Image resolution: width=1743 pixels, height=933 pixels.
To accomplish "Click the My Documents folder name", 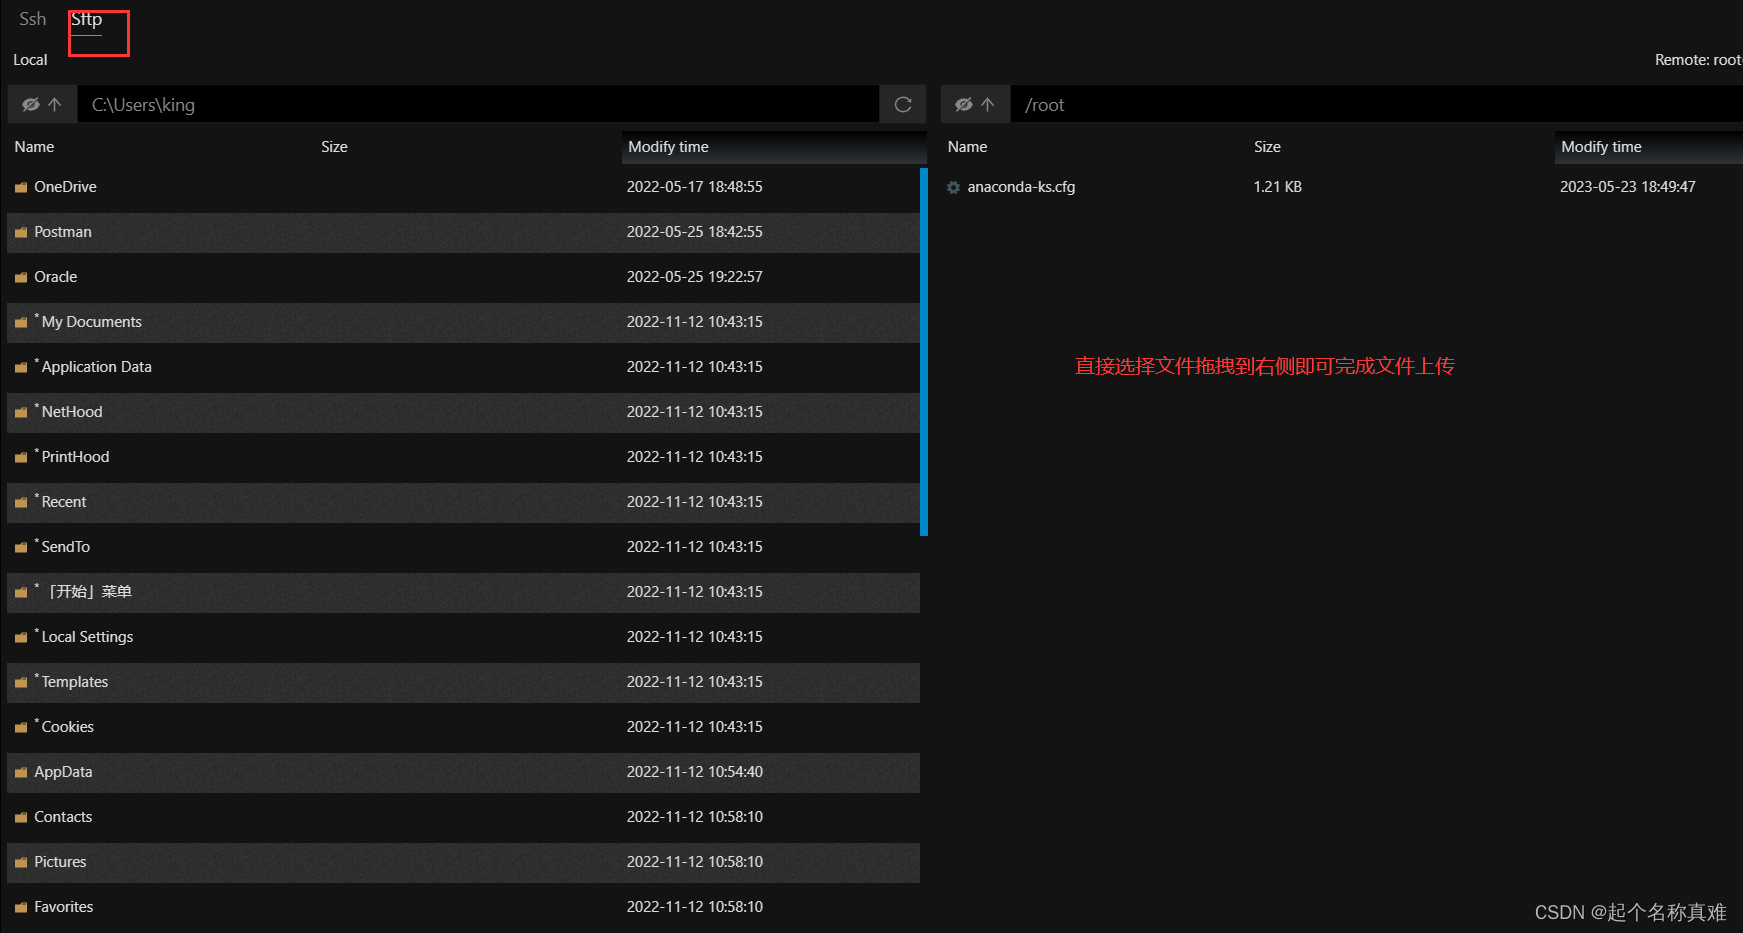I will pyautogui.click(x=92, y=322).
